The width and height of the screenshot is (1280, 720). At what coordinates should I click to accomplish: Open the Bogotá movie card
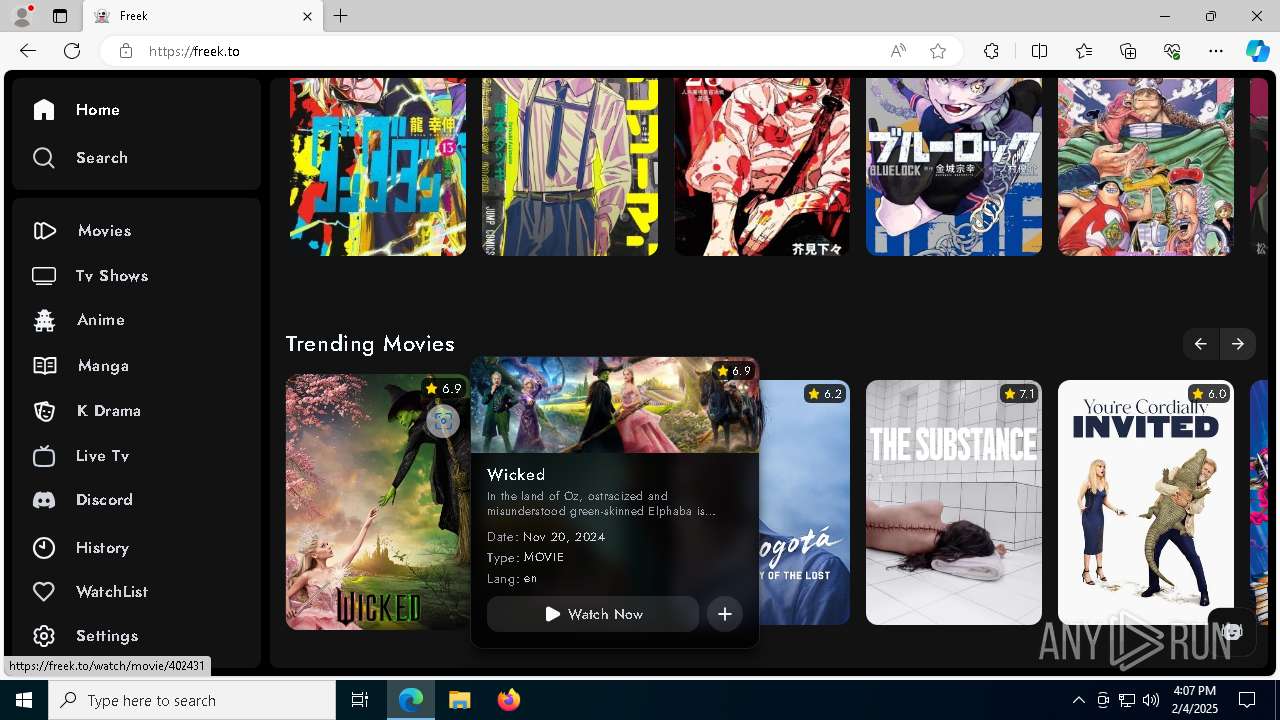coord(804,502)
